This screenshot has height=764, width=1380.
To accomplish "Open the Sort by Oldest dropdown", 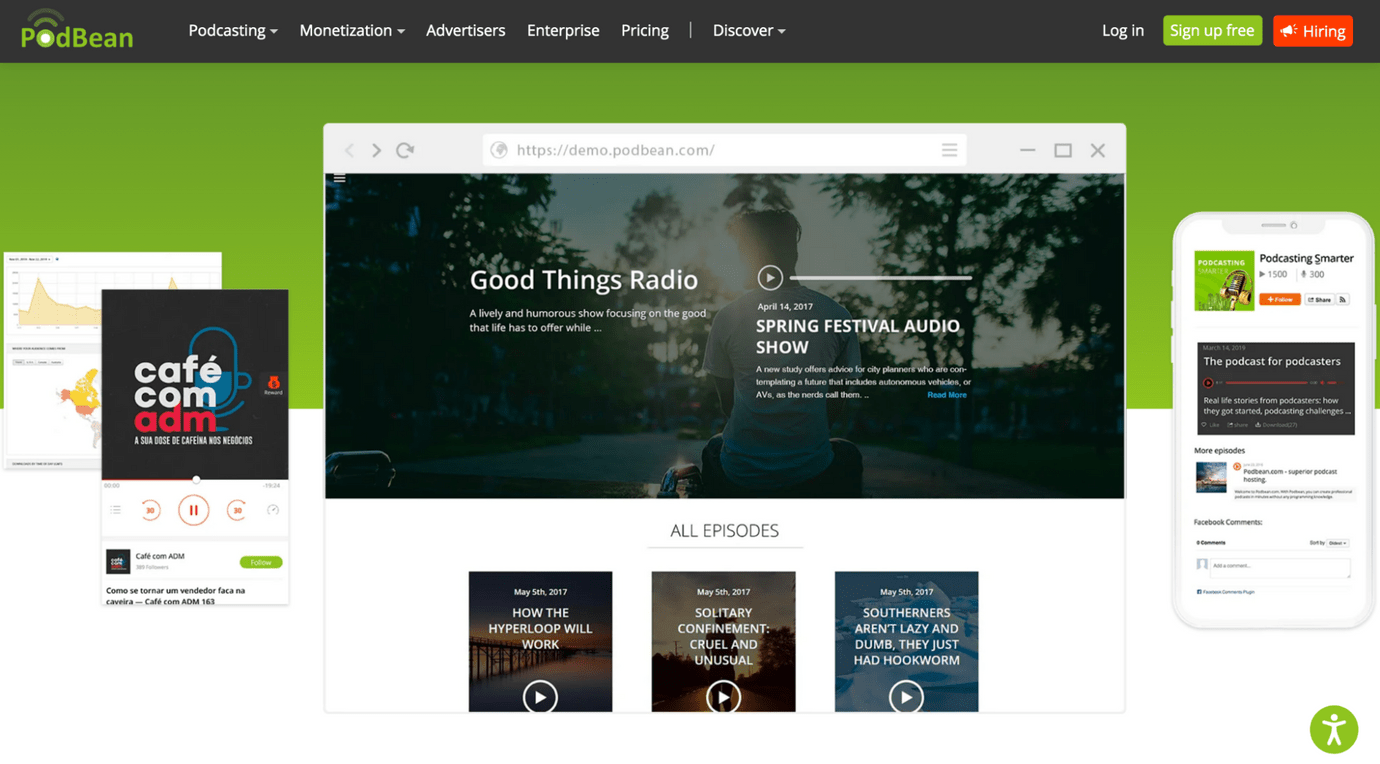I will pyautogui.click(x=1338, y=543).
